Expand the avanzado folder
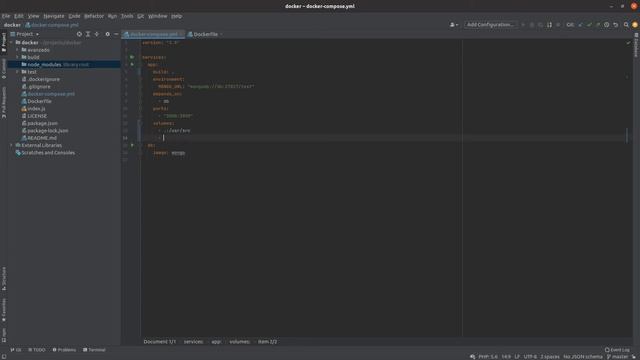The height and width of the screenshot is (360, 640). click(18, 50)
